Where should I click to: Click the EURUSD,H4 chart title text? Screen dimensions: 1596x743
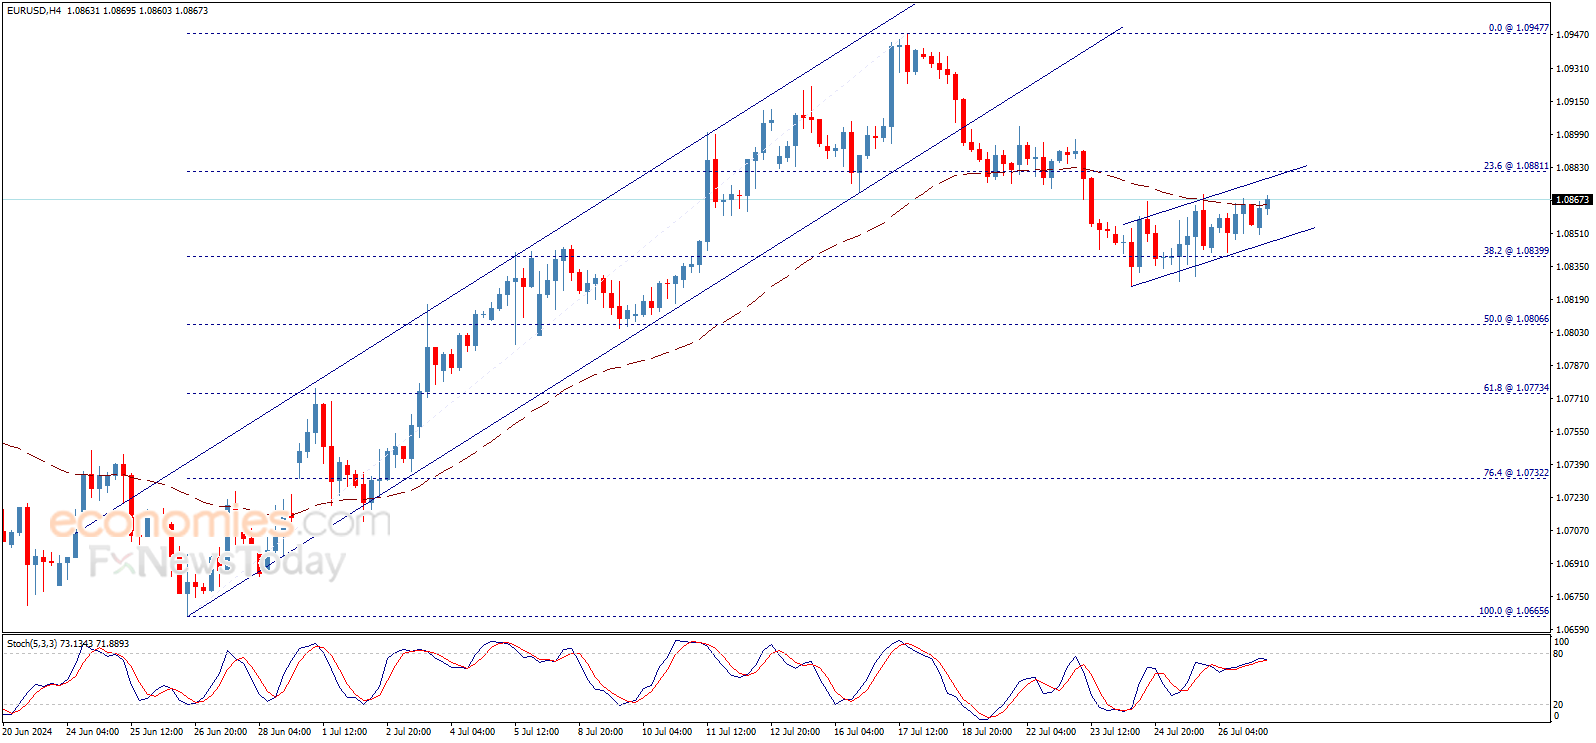pos(34,10)
